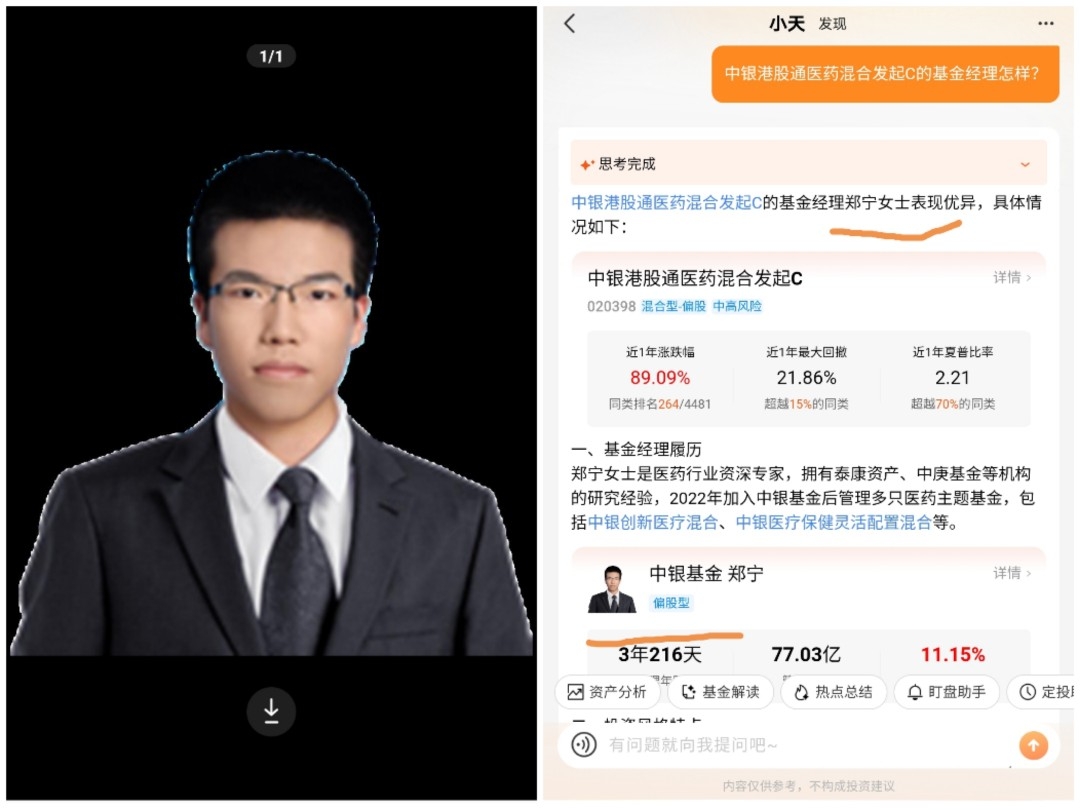Open the three-dot more options menu
Viewport: 1080px width, 810px height.
[1046, 23]
